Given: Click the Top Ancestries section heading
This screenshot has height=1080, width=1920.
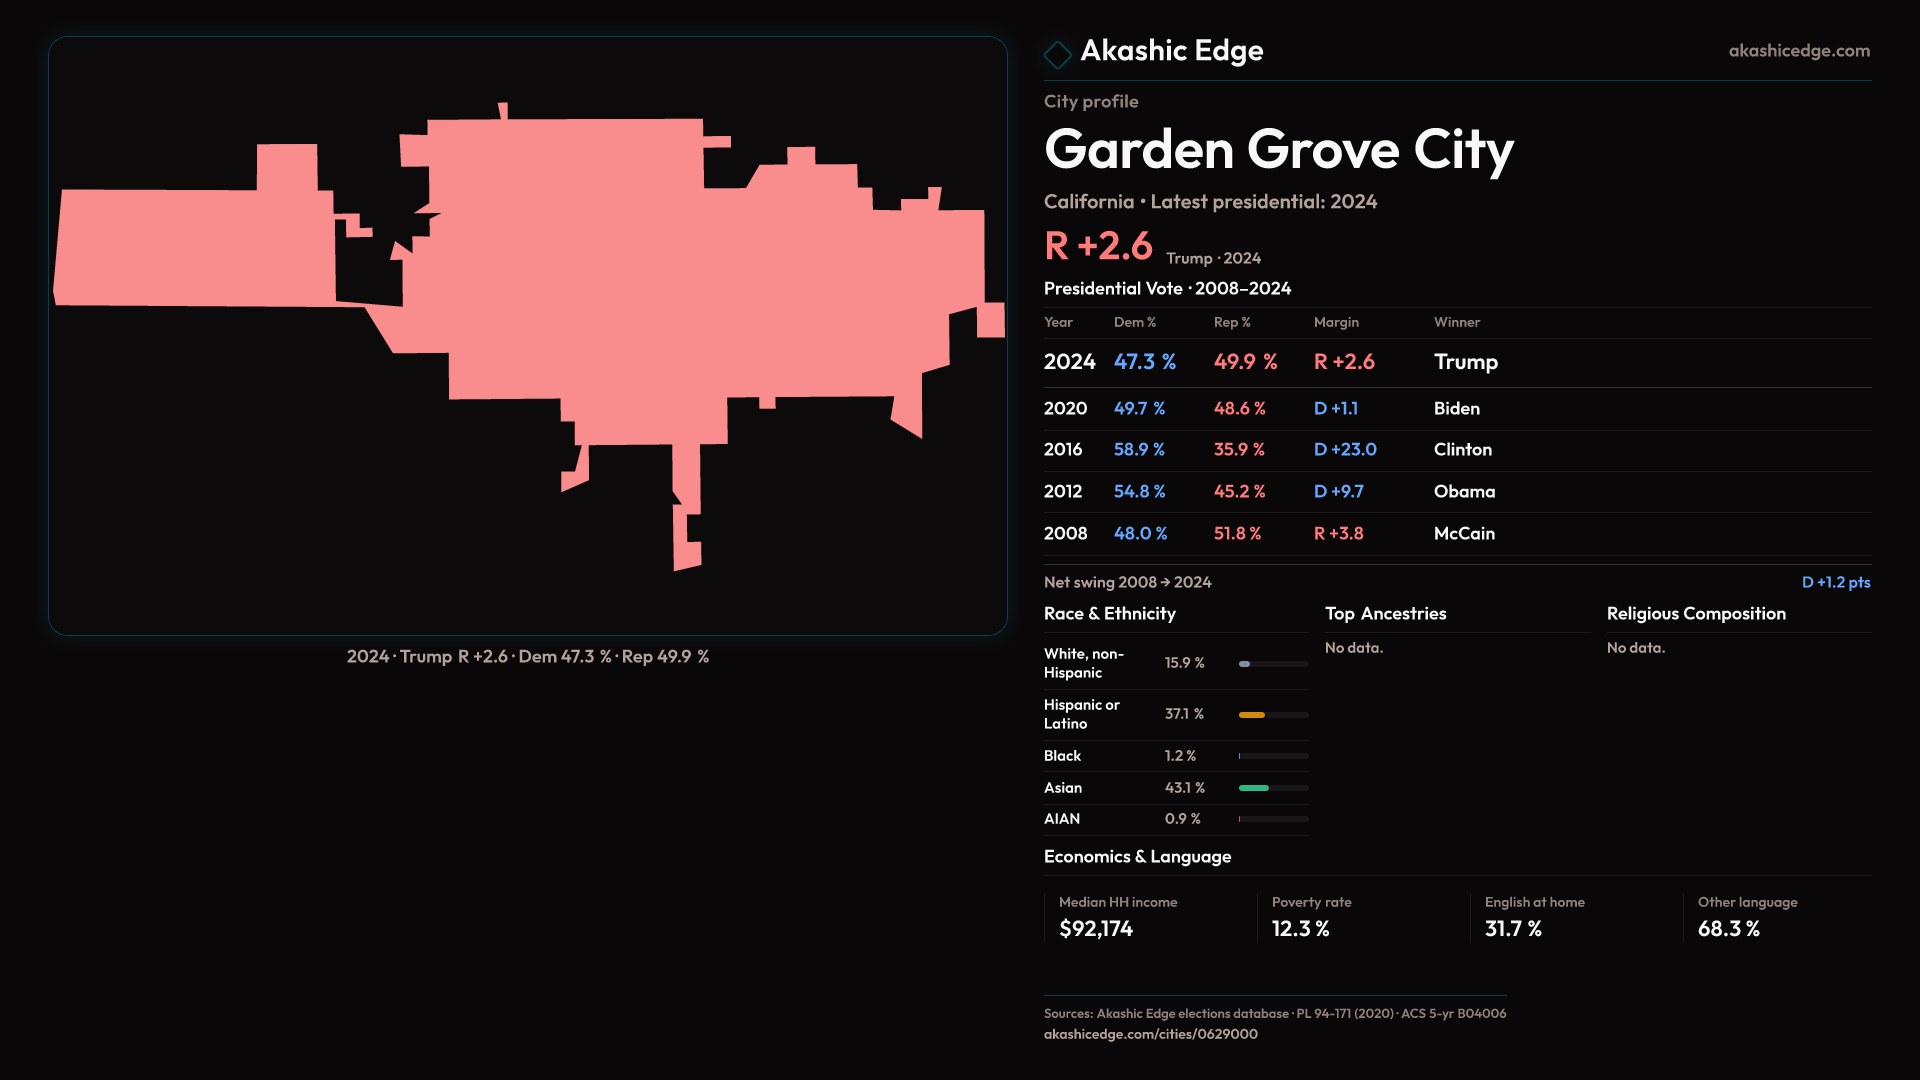Looking at the screenshot, I should click(1385, 614).
